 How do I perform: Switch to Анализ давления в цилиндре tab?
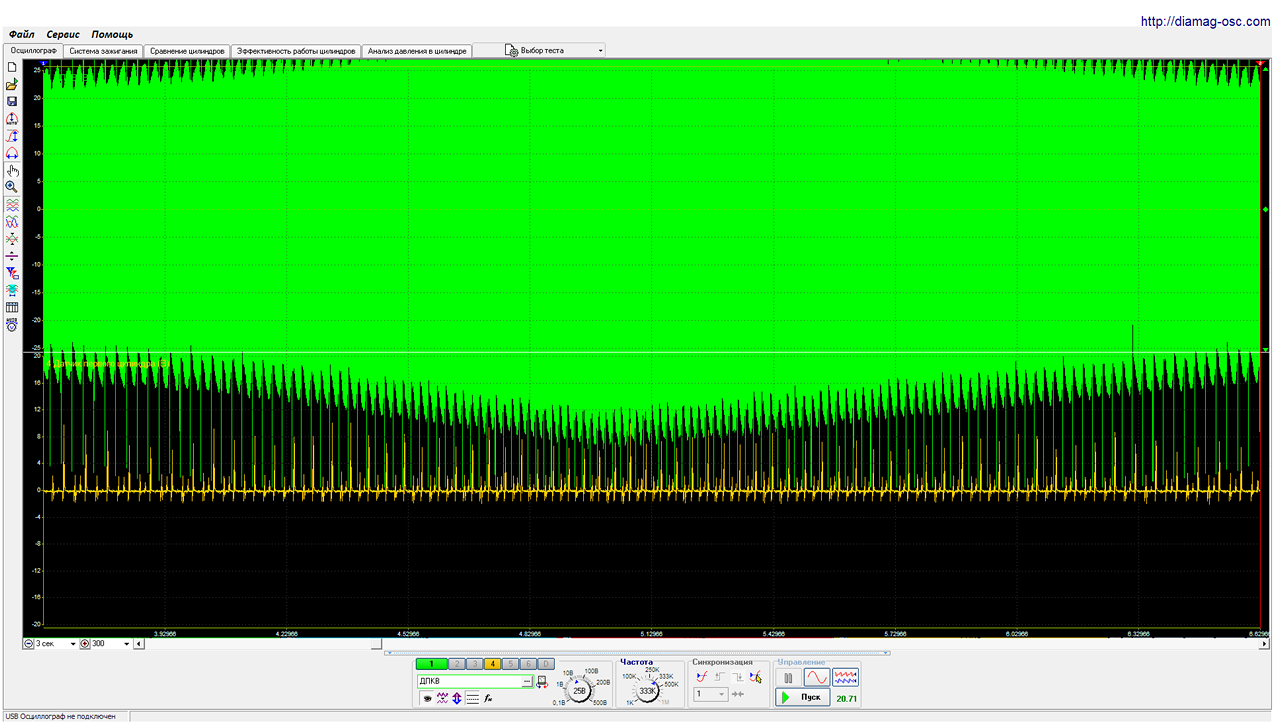point(416,50)
